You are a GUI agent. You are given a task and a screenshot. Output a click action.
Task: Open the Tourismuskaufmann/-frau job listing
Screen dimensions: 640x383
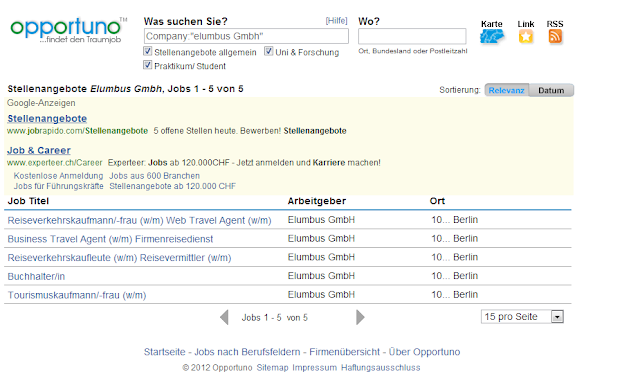[77, 295]
